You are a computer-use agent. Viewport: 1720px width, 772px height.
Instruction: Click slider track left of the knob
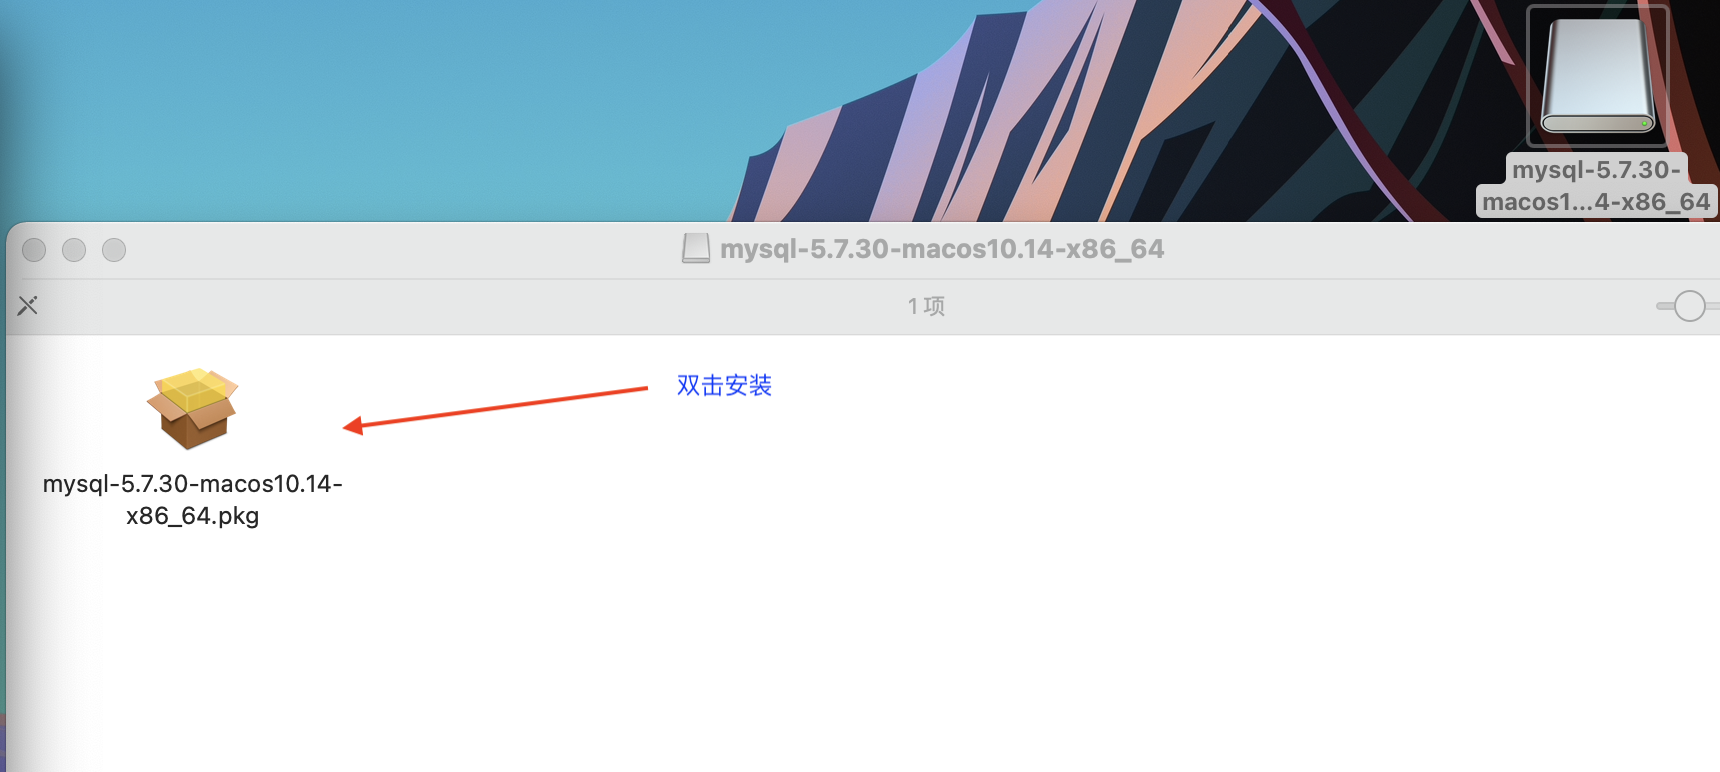1664,306
